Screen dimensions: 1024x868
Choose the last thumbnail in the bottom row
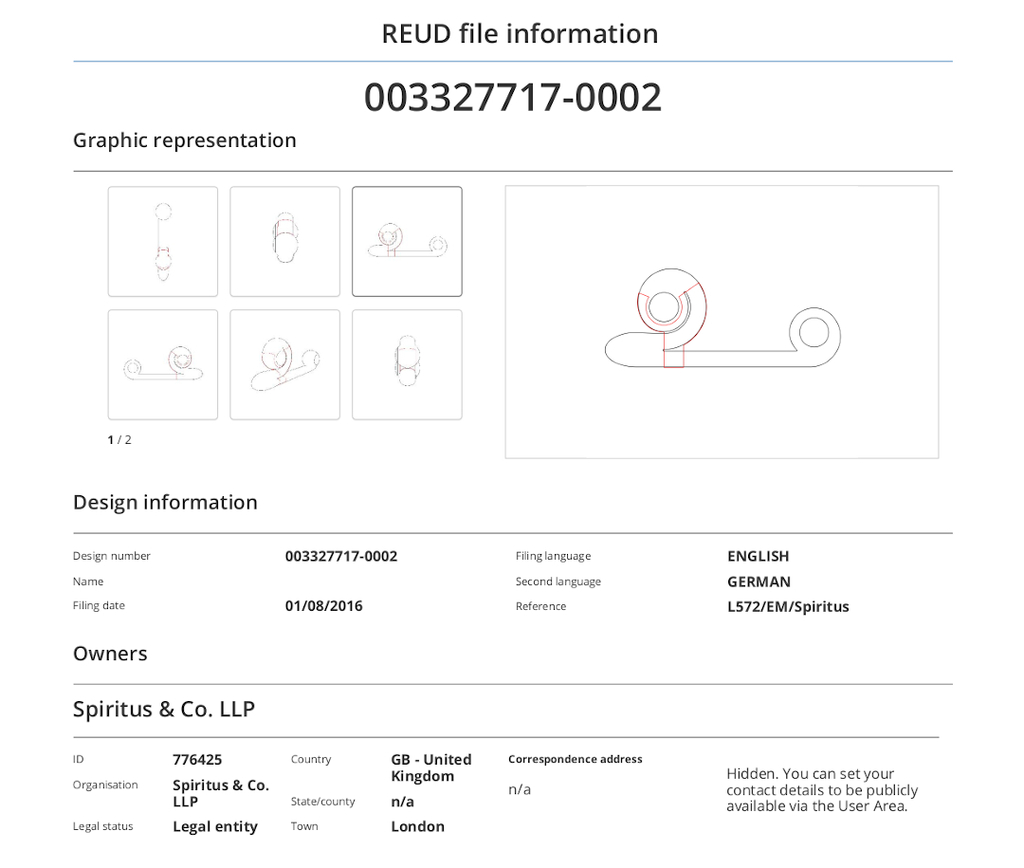pyautogui.click(x=407, y=365)
